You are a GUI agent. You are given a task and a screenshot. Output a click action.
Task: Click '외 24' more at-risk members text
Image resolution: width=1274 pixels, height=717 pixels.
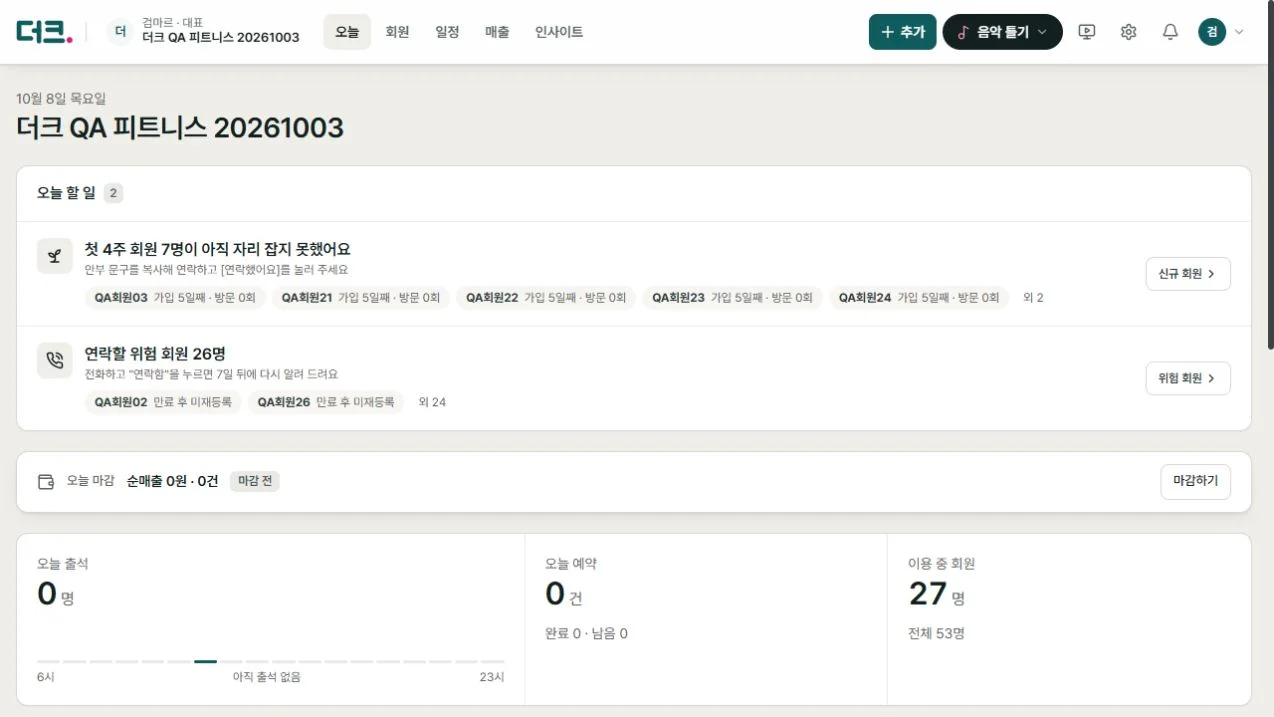pyautogui.click(x=432, y=402)
